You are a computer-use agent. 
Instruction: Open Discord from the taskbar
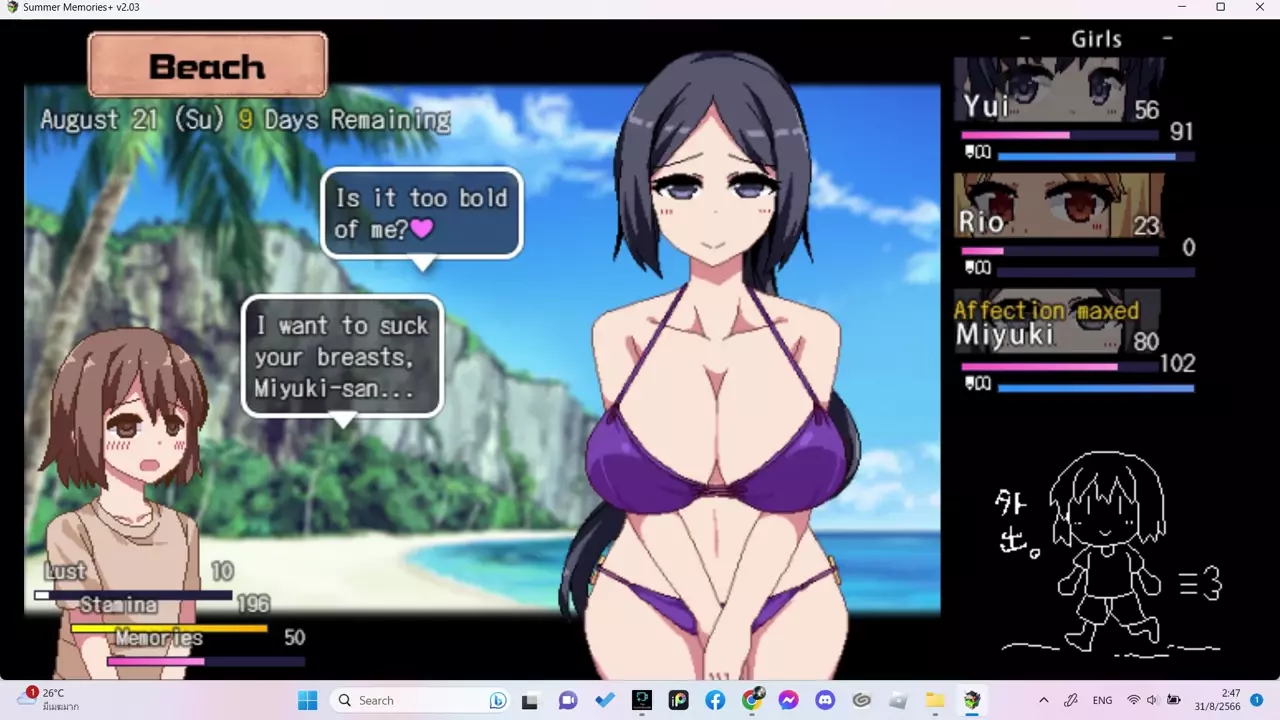pyautogui.click(x=824, y=700)
